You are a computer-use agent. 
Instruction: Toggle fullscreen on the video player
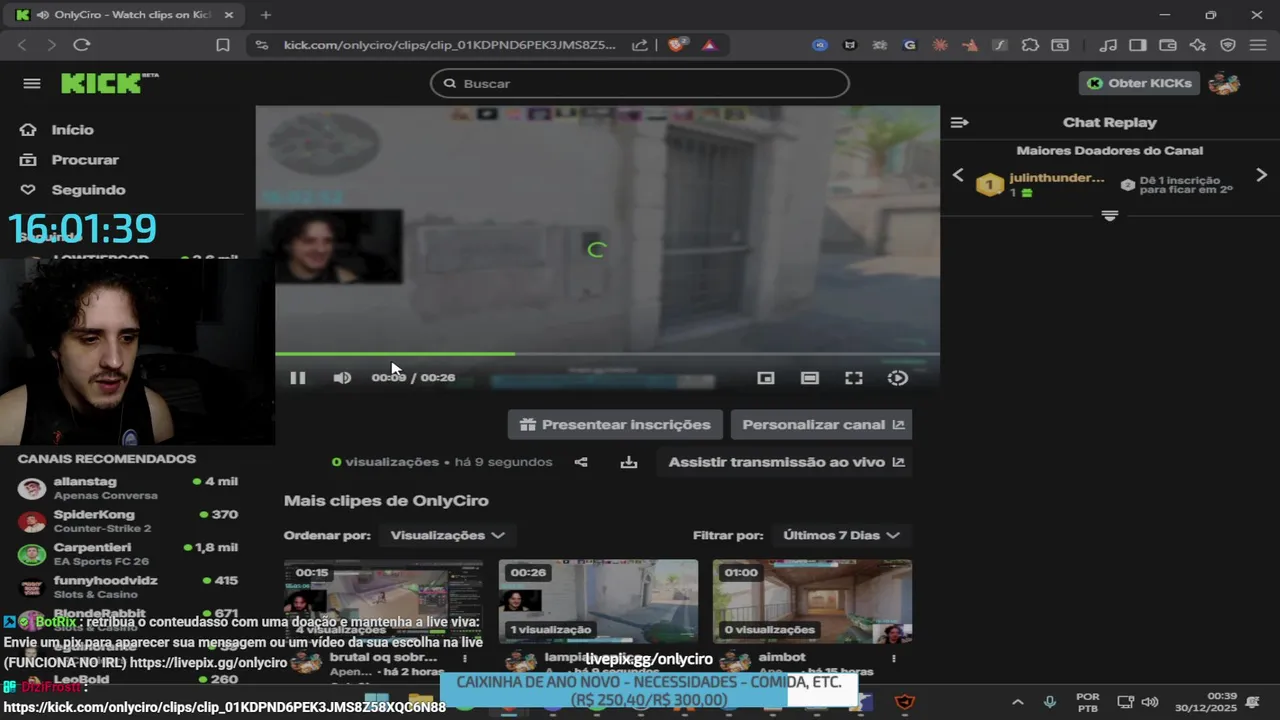pos(854,378)
